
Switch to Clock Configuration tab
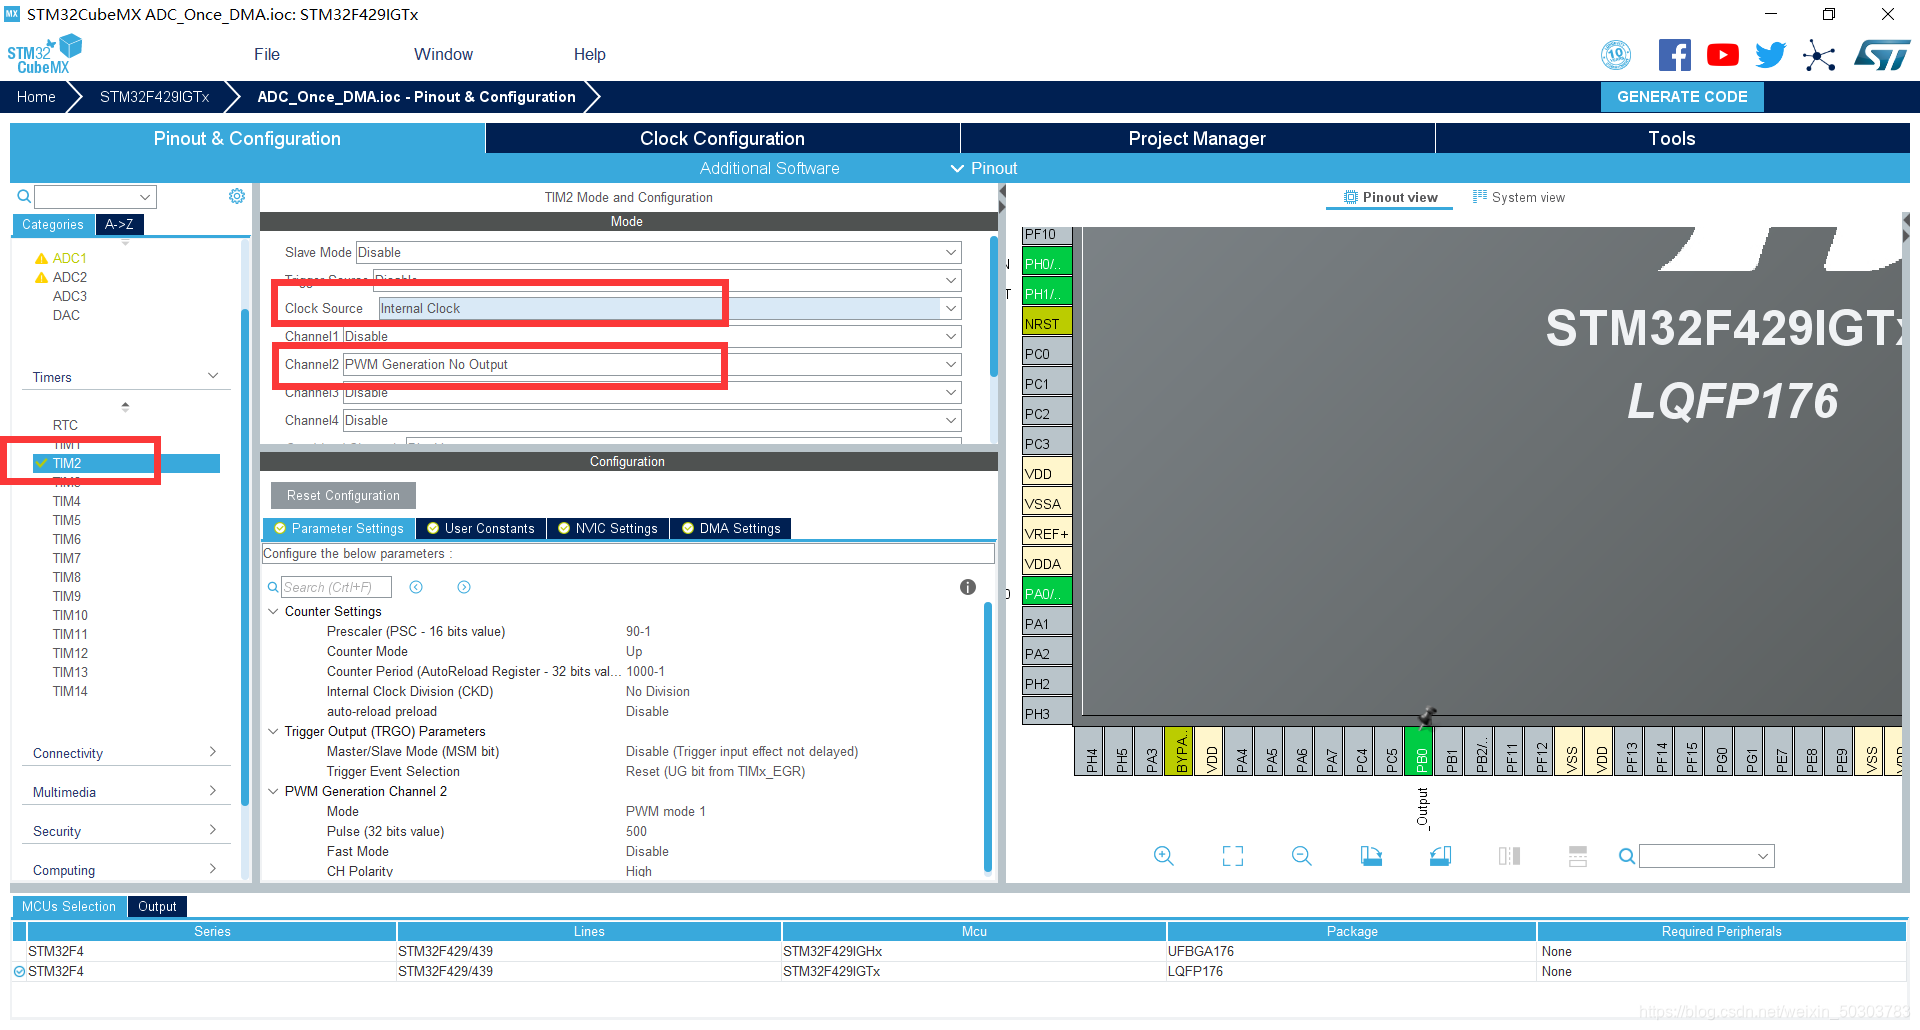click(722, 138)
